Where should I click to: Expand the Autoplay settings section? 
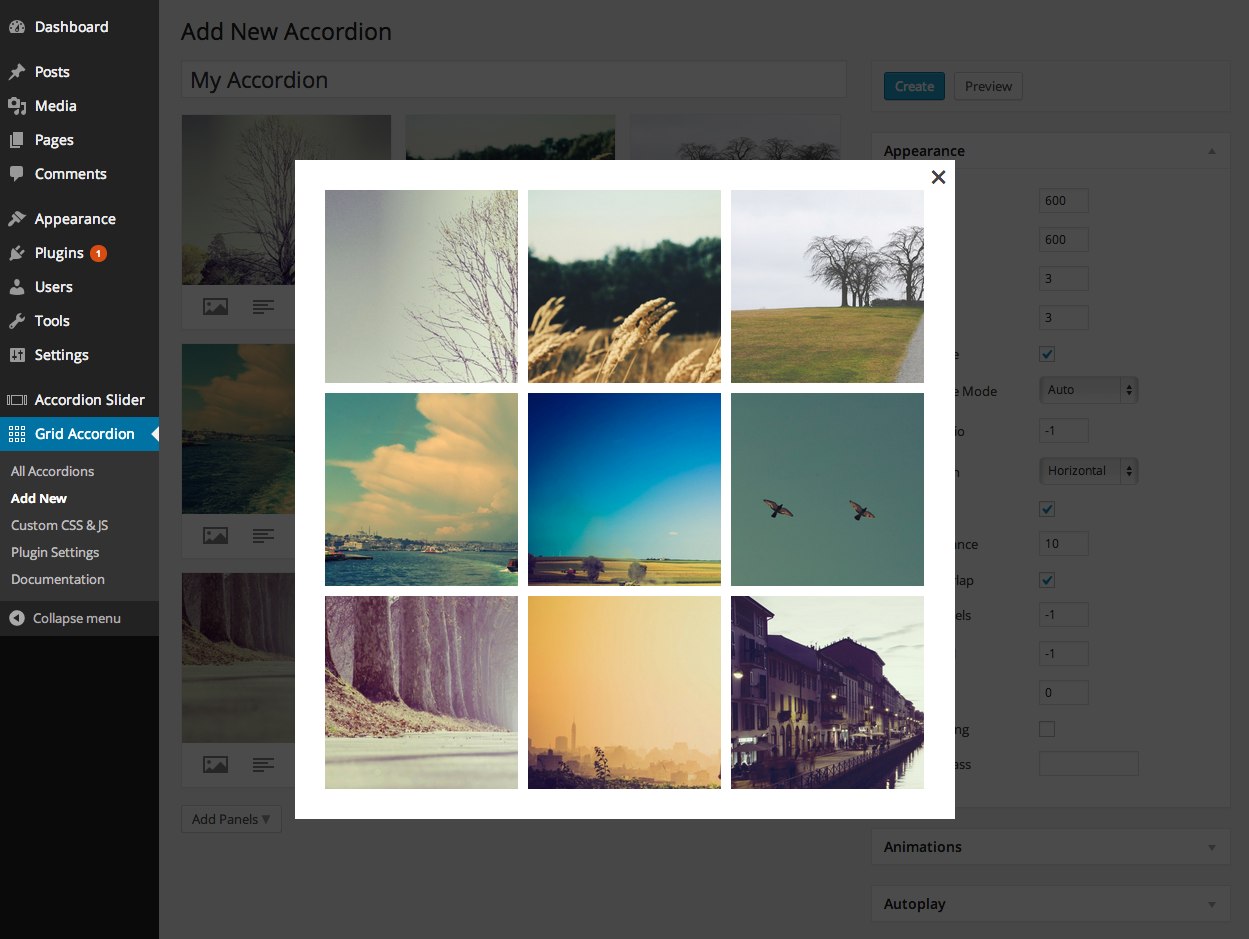pos(1212,904)
